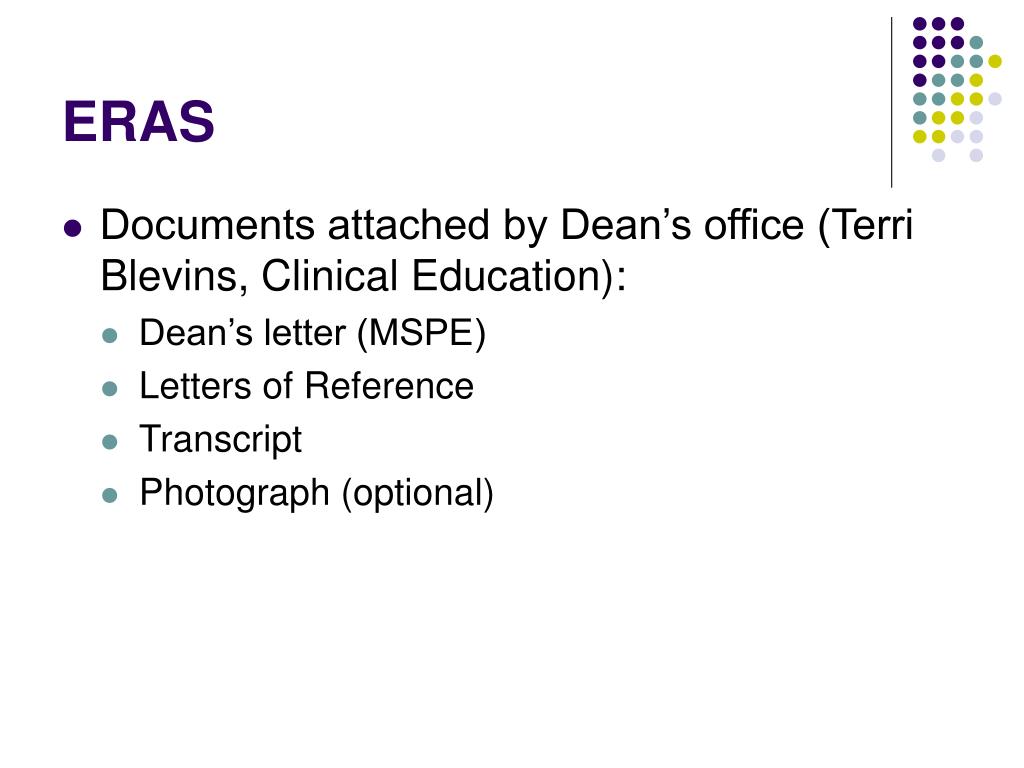
Task: Click the word "MSPE" in parentheses
Action: pos(422,333)
